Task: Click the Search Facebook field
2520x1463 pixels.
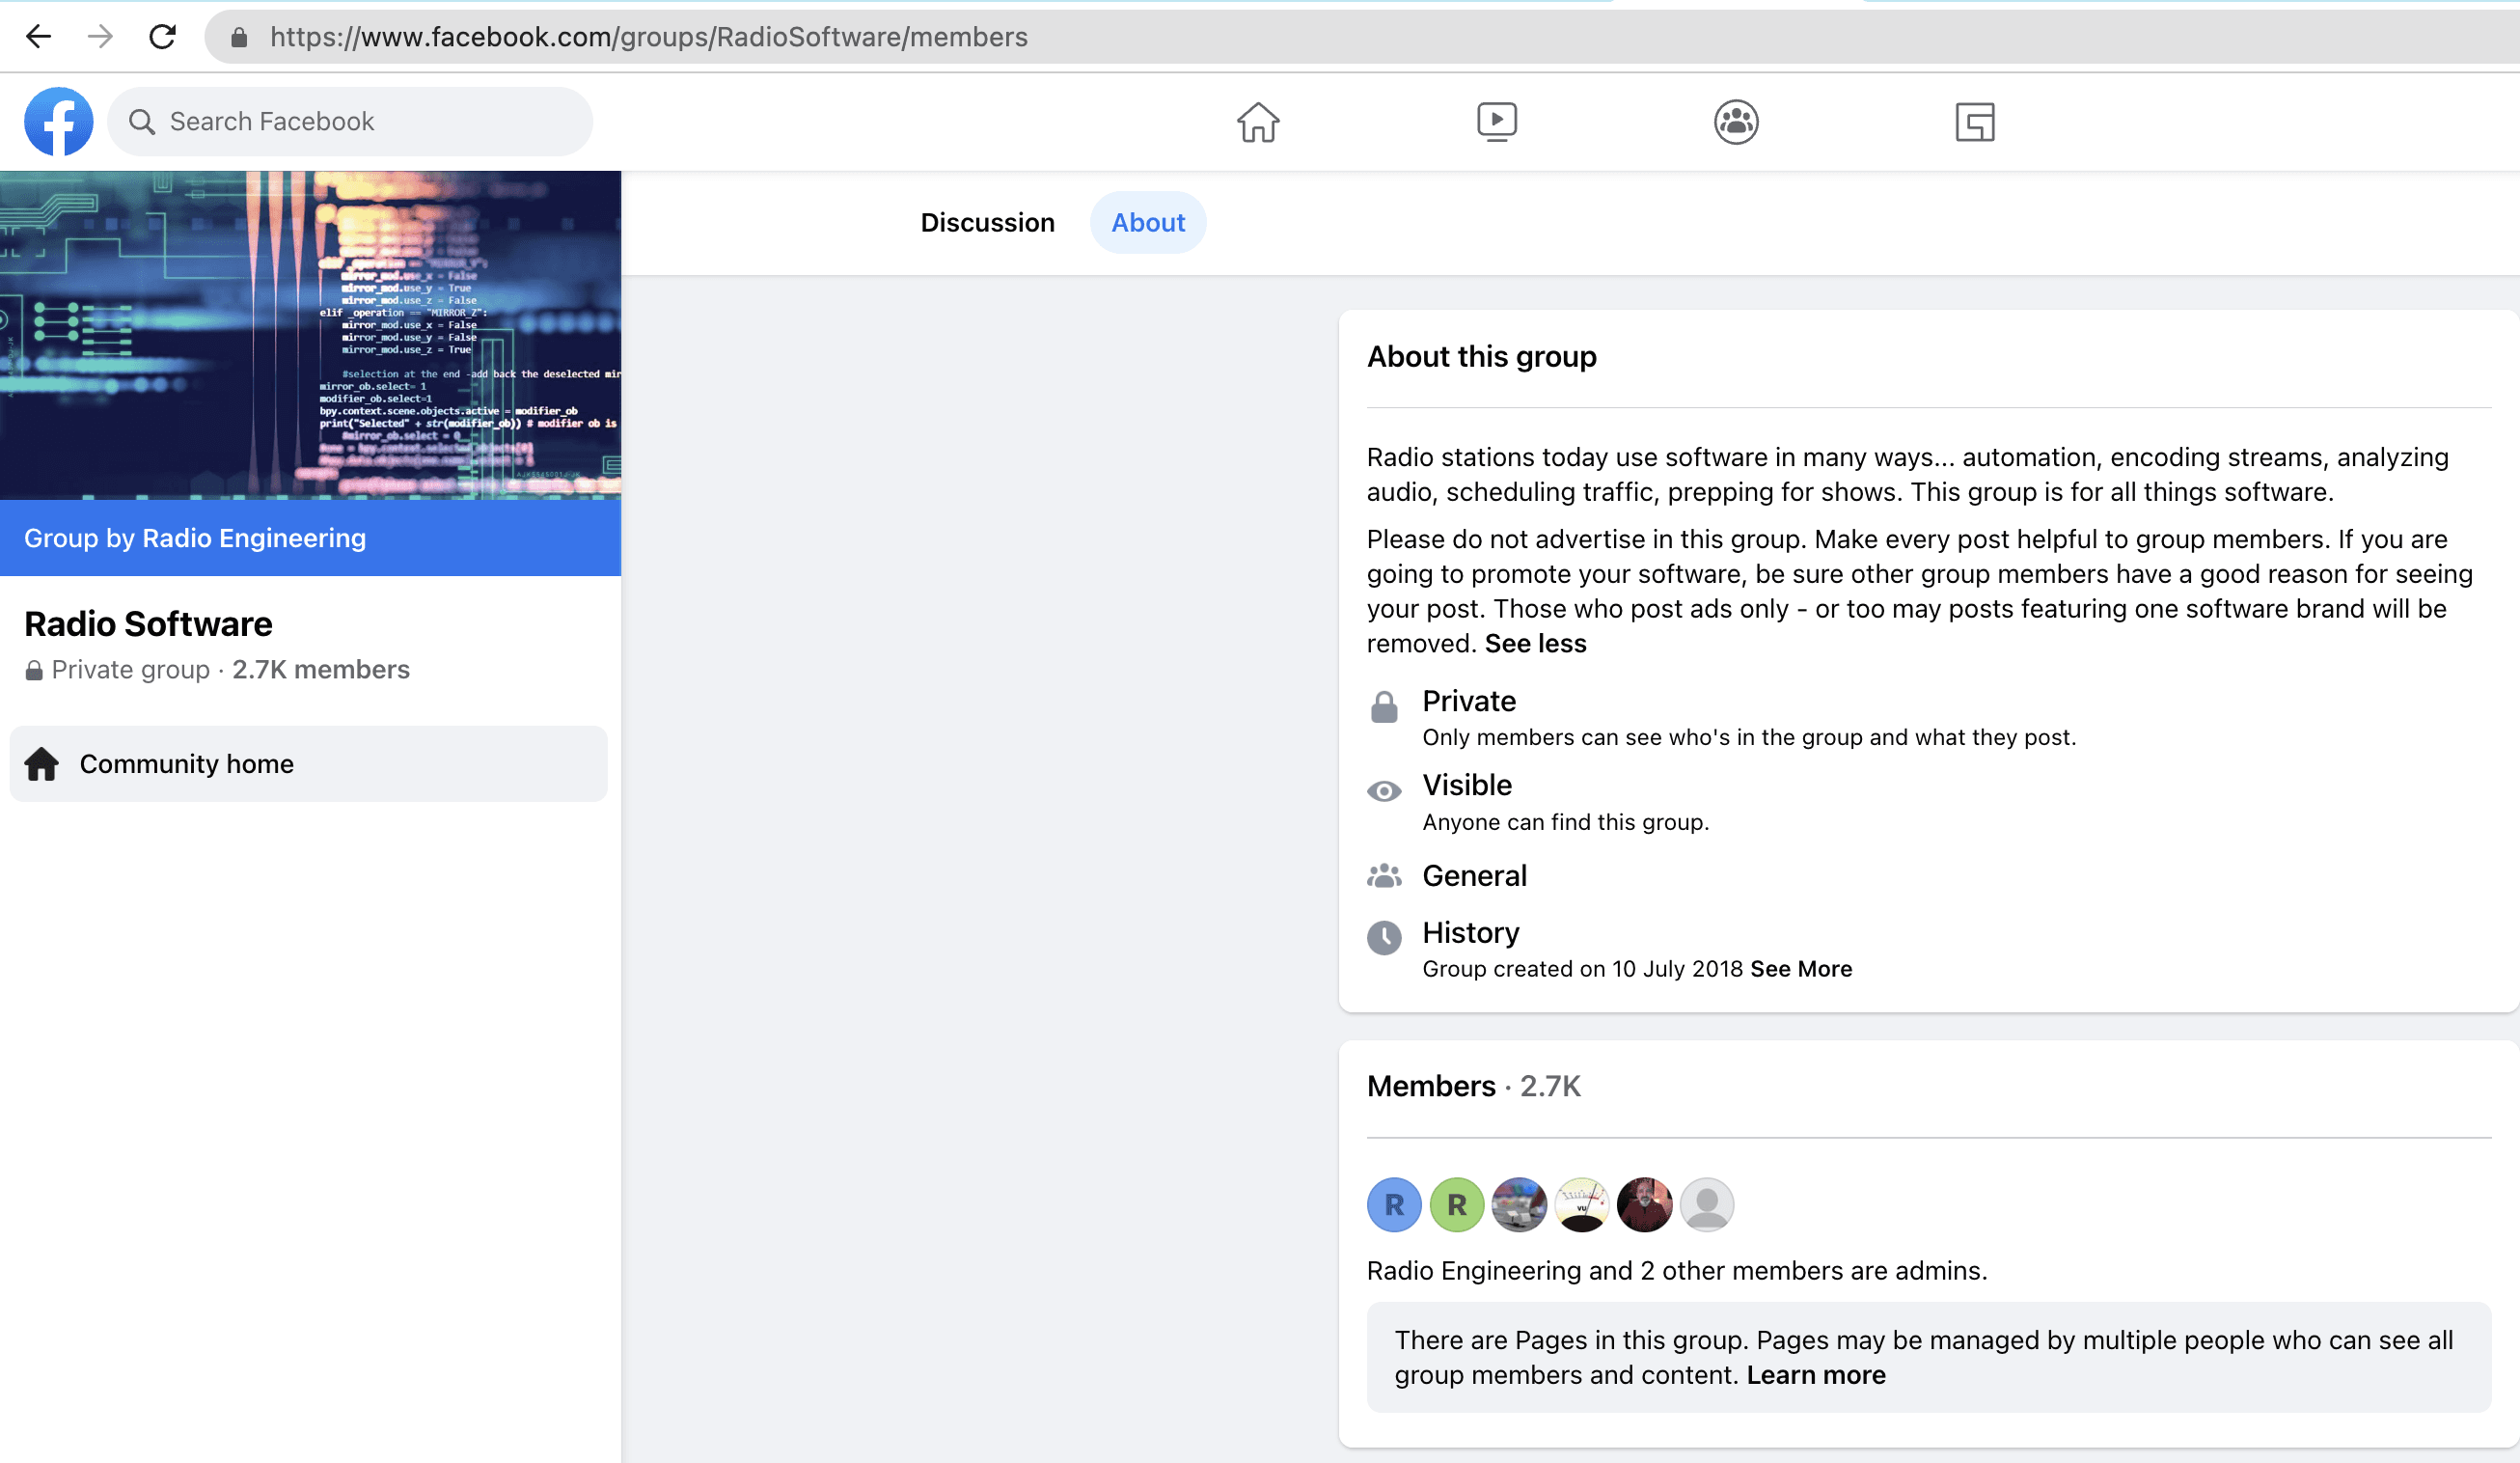Action: pos(350,121)
